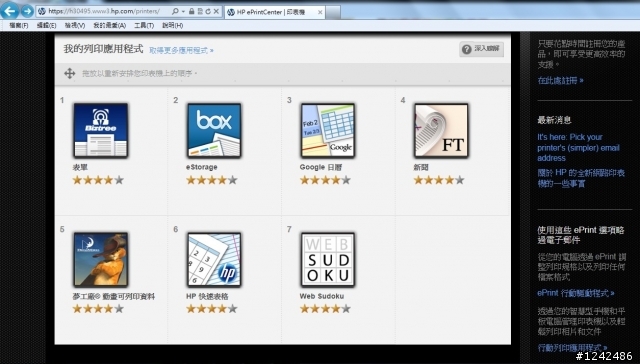Click the drag-to-reorder cross arrows icon
The width and height of the screenshot is (640, 364).
pyautogui.click(x=69, y=73)
